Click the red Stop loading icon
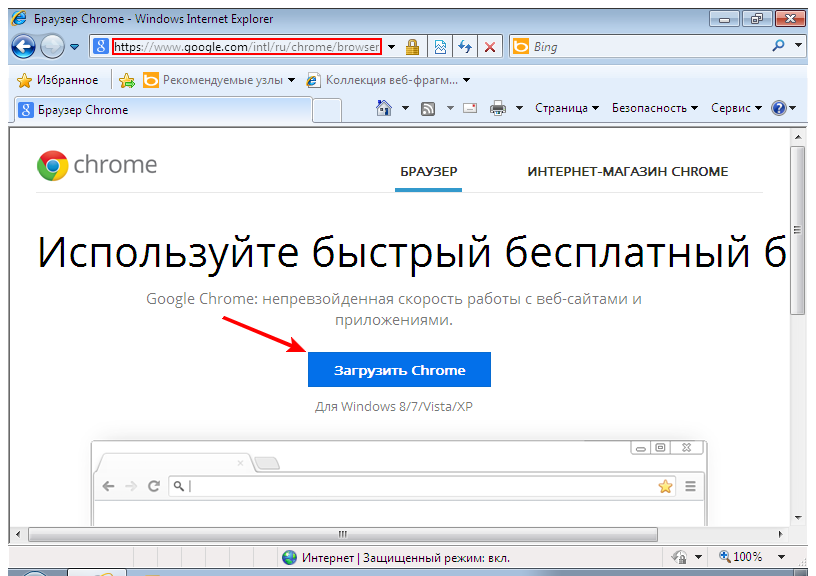The height and width of the screenshot is (576, 816). click(490, 47)
